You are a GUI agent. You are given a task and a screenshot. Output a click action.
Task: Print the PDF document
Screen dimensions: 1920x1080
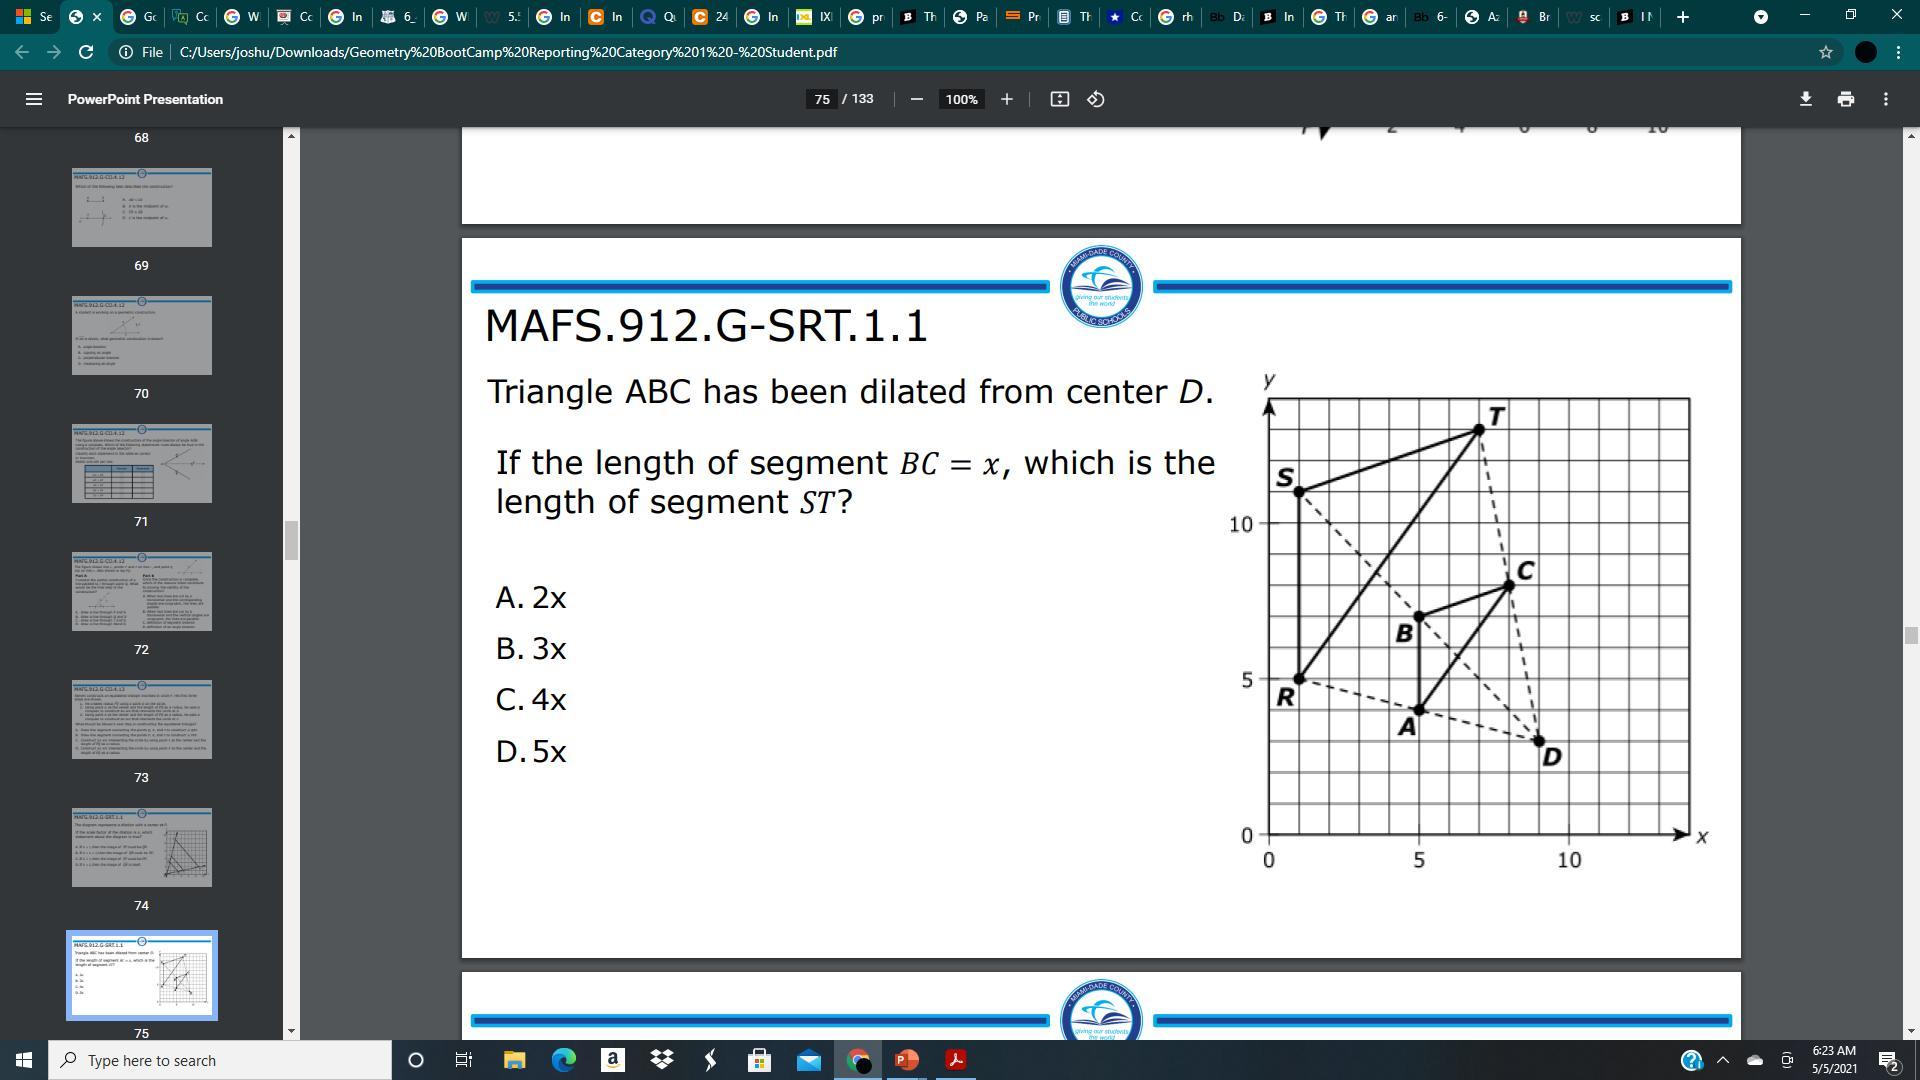[x=1845, y=99]
